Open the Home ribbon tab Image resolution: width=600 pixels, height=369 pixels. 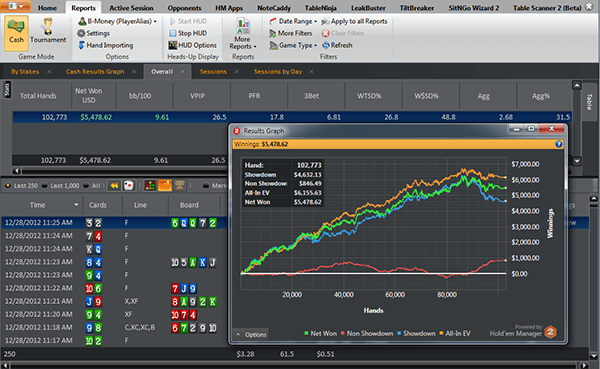[47, 8]
